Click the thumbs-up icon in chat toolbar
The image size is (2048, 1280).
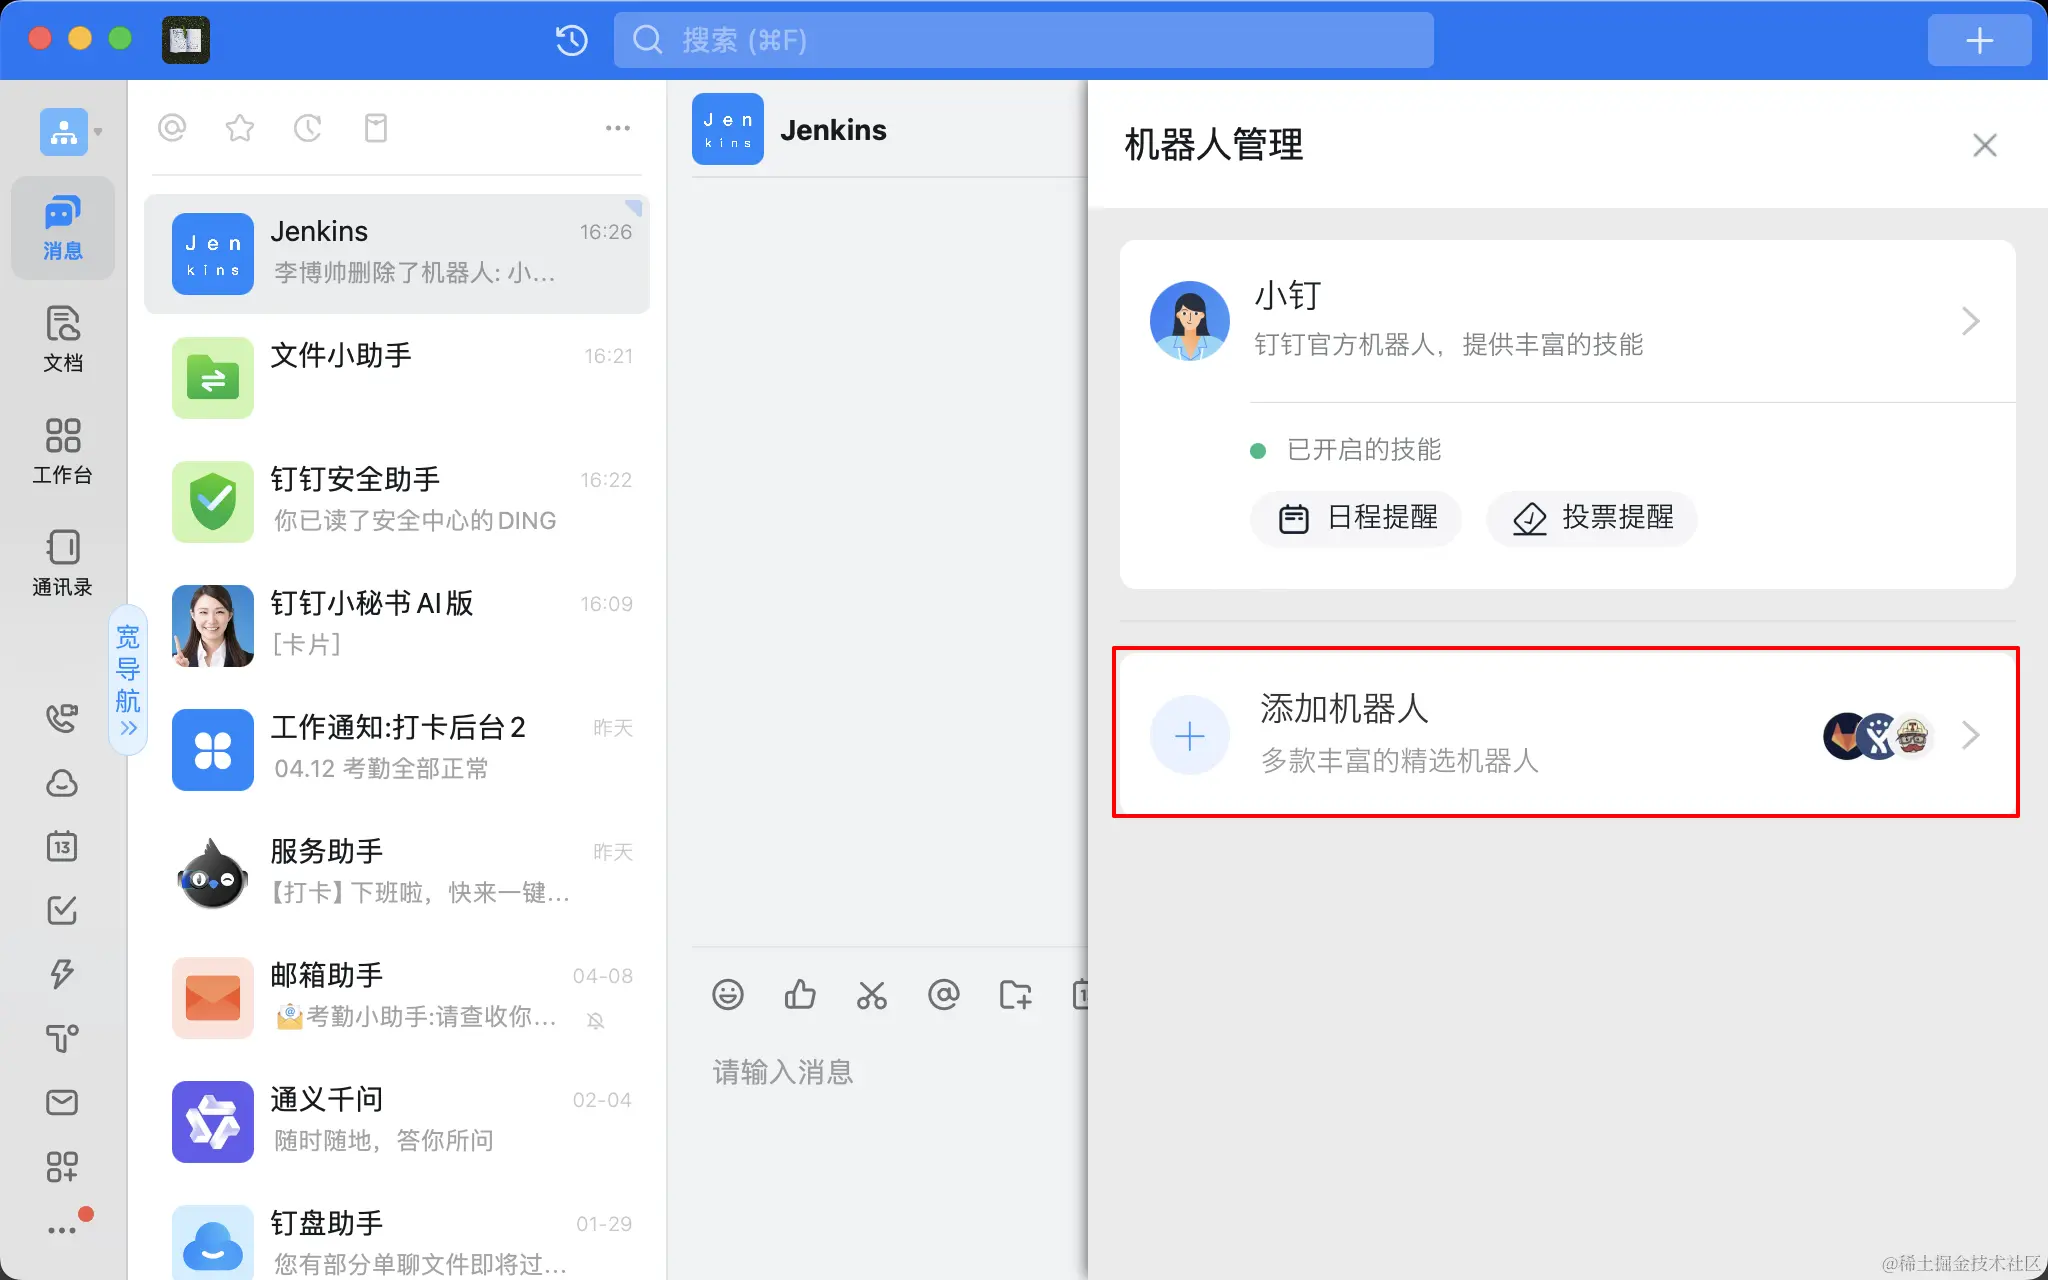pyautogui.click(x=799, y=995)
